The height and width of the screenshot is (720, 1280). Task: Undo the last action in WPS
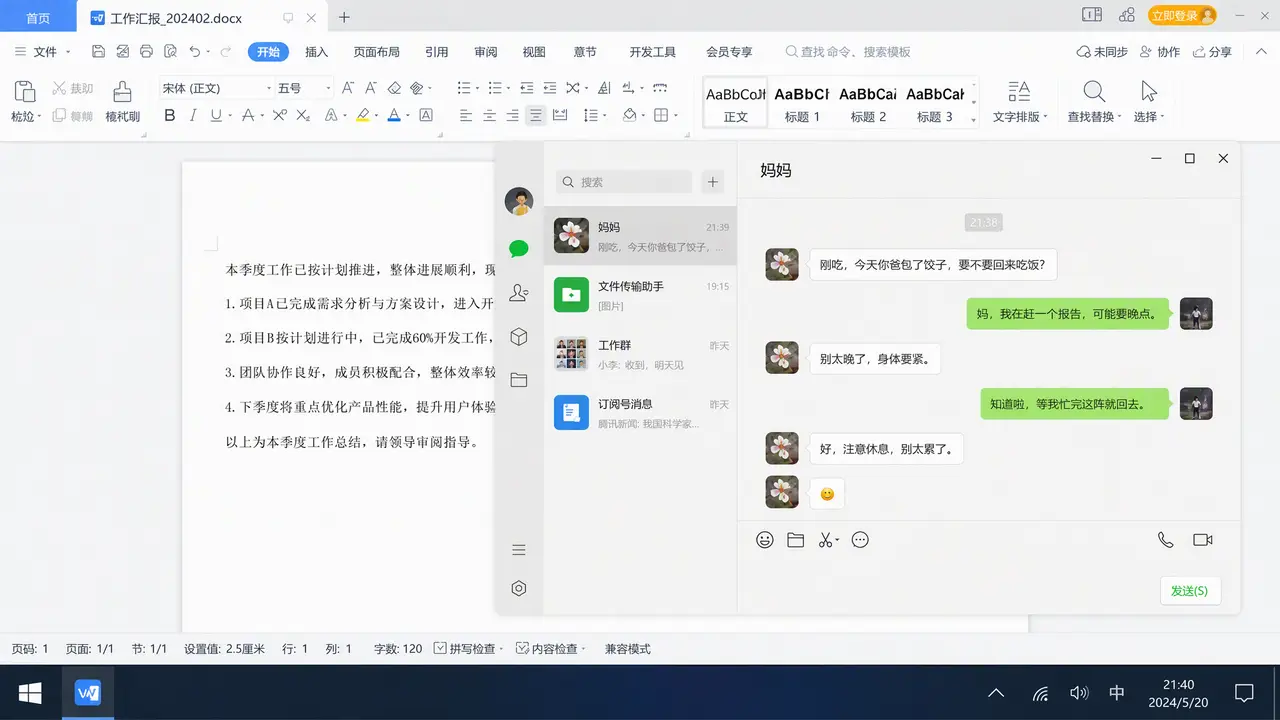click(x=194, y=52)
